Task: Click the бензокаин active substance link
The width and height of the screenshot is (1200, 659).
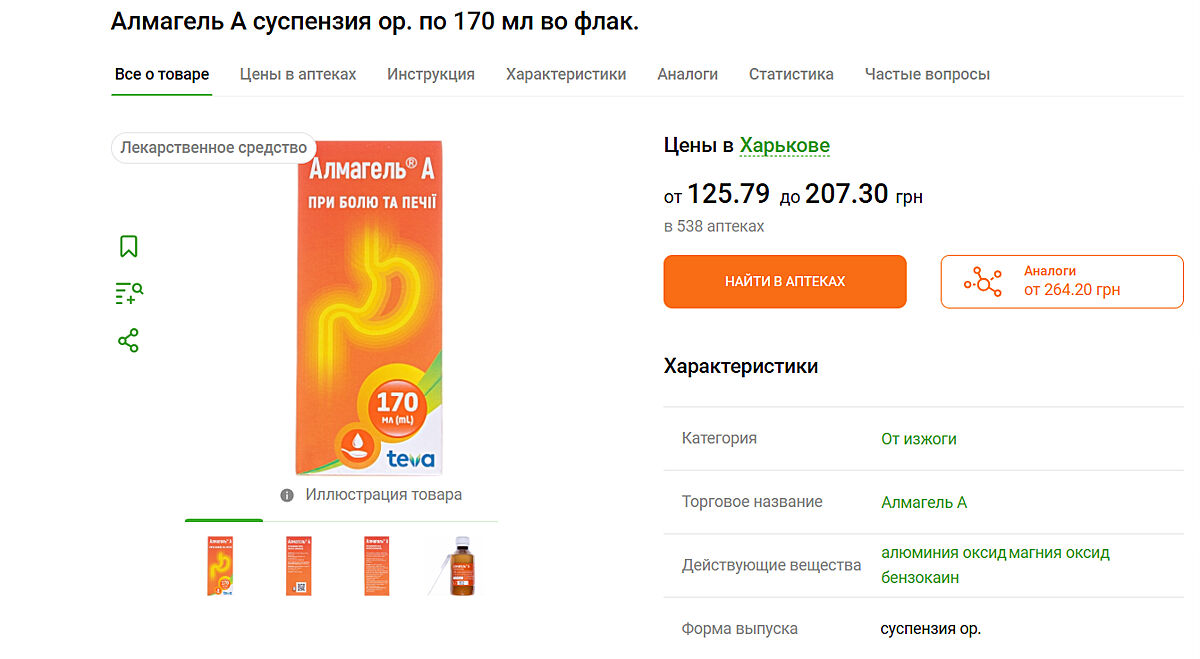Action: pos(920,577)
